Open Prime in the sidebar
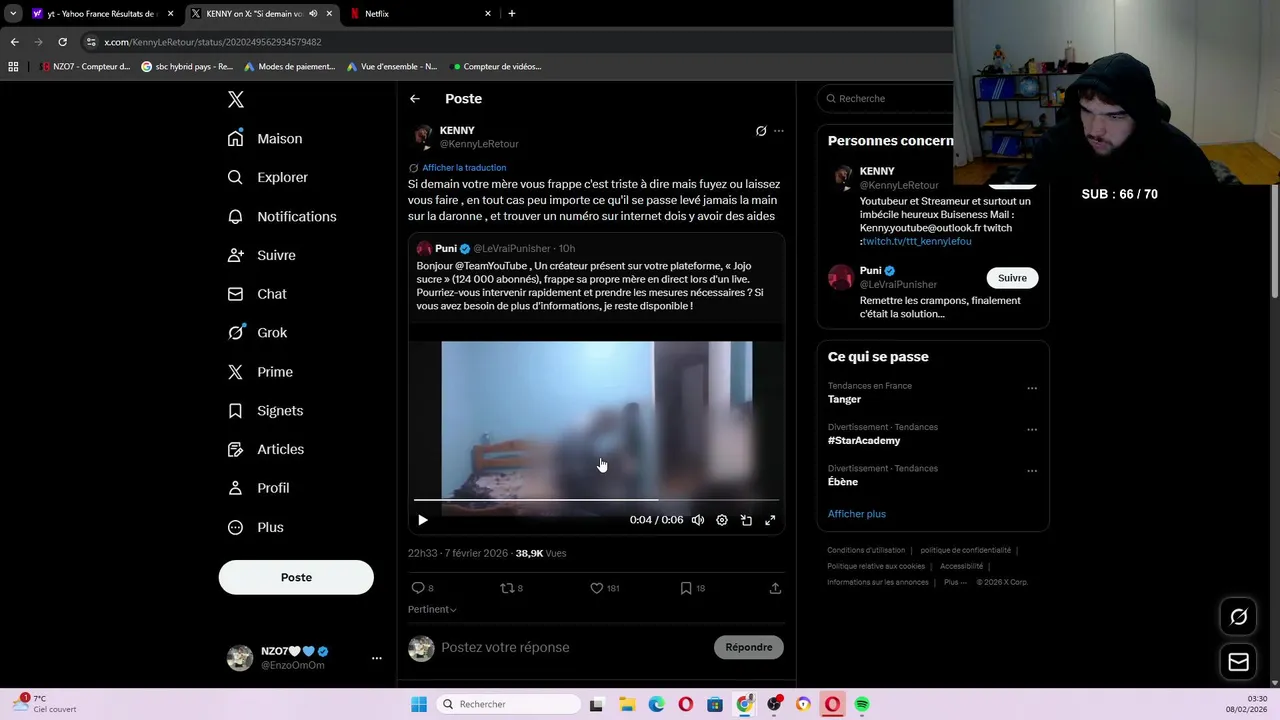Image resolution: width=1280 pixels, height=720 pixels. (260, 372)
